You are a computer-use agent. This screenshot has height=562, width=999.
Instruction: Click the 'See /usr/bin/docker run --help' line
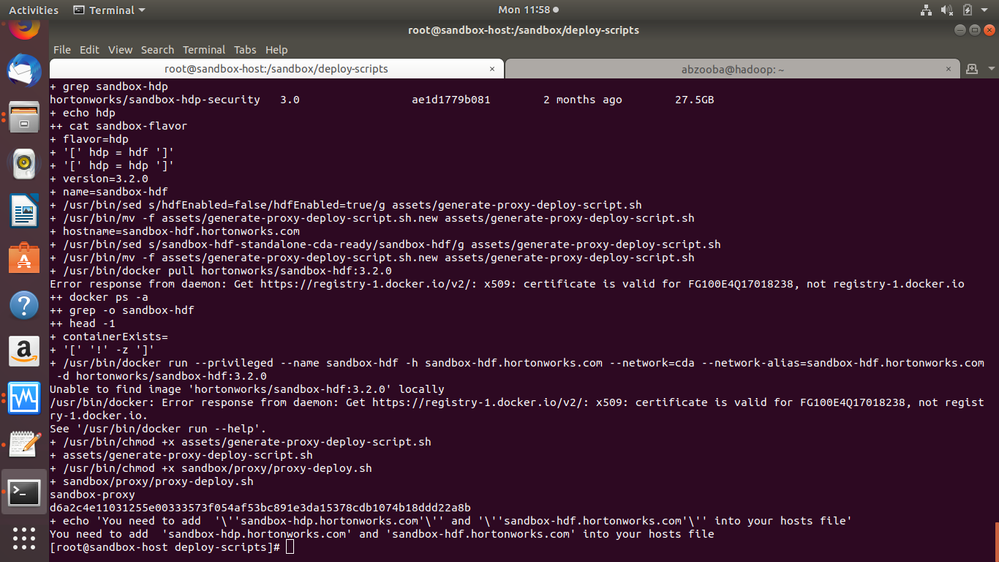coord(158,429)
